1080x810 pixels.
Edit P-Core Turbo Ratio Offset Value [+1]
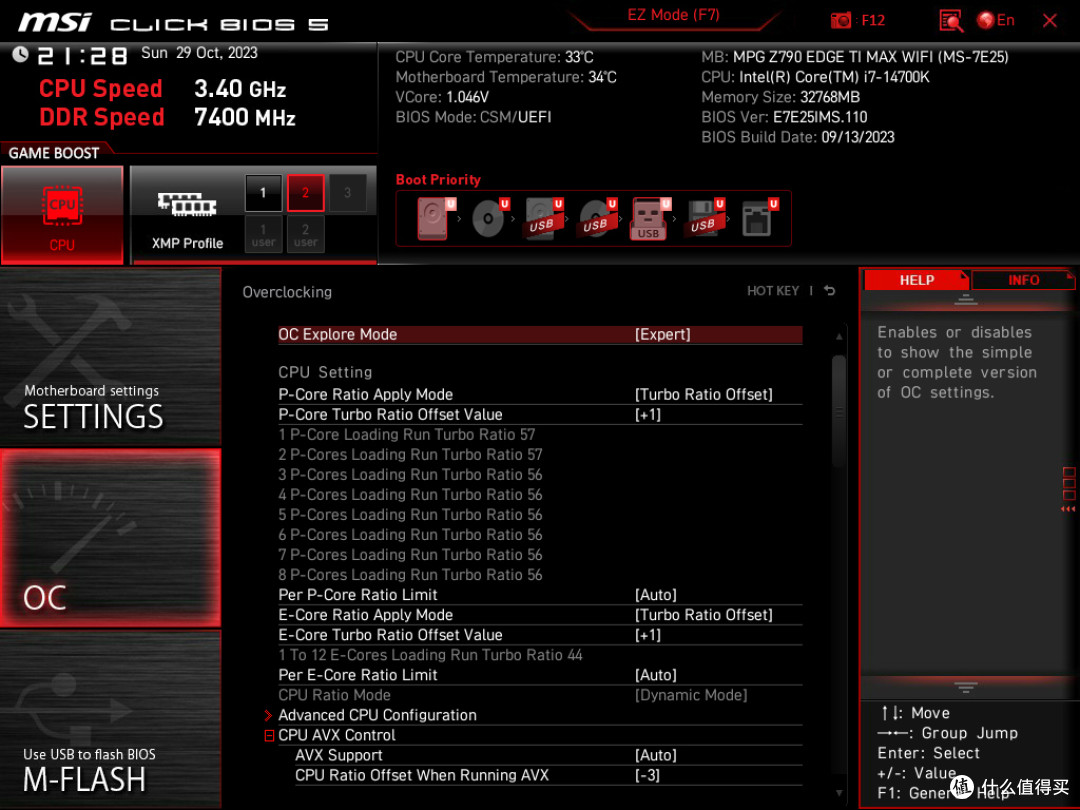coord(540,415)
